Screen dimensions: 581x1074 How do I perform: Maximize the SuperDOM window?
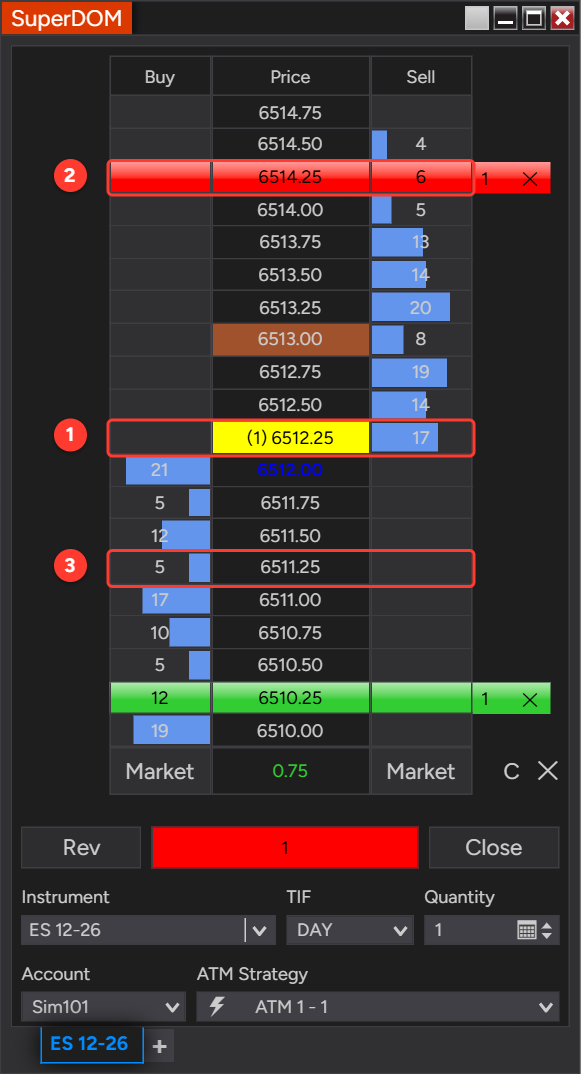click(x=533, y=18)
